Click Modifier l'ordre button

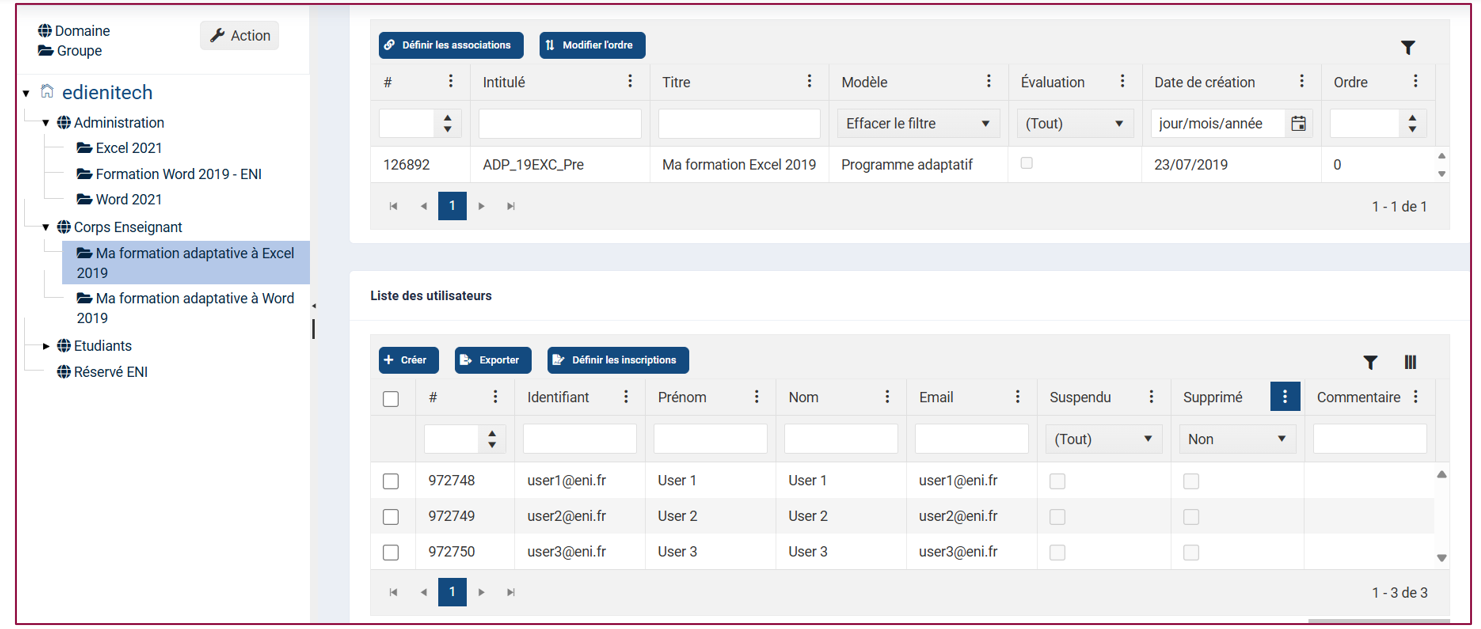pyautogui.click(x=593, y=45)
